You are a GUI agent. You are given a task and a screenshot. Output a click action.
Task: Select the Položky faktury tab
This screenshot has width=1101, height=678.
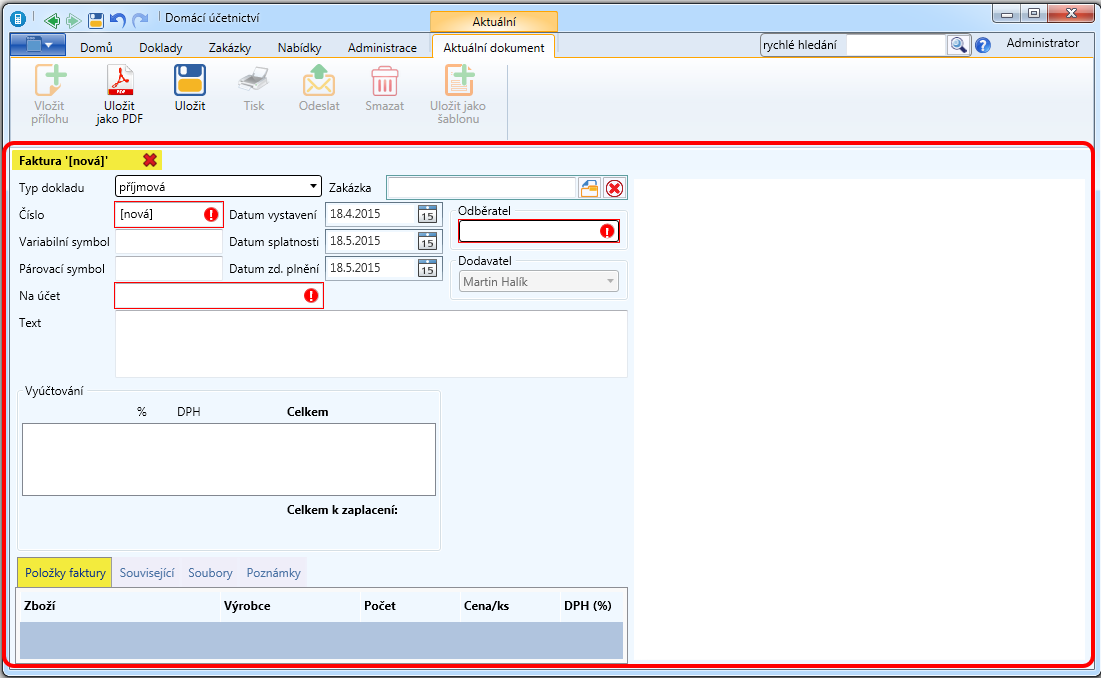[65, 573]
